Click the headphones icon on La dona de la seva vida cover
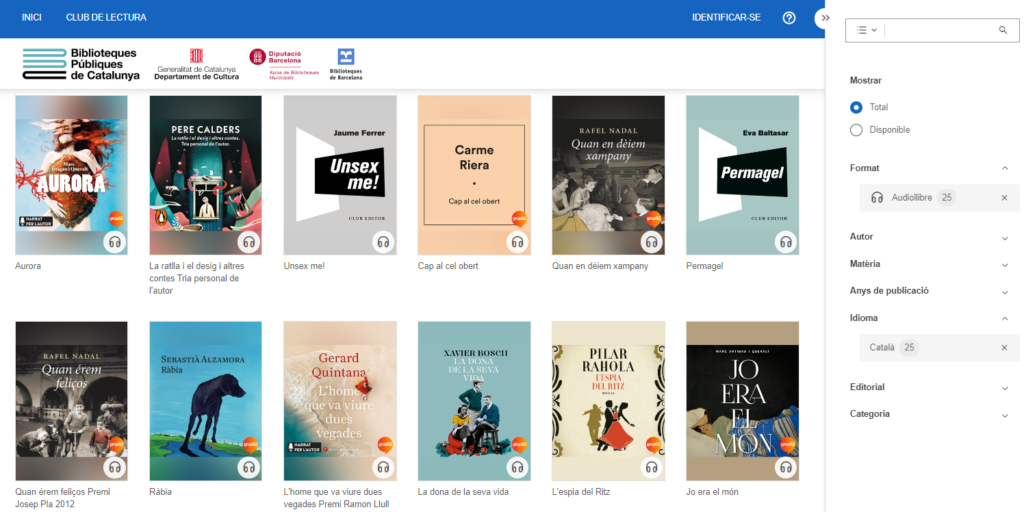 coord(518,468)
